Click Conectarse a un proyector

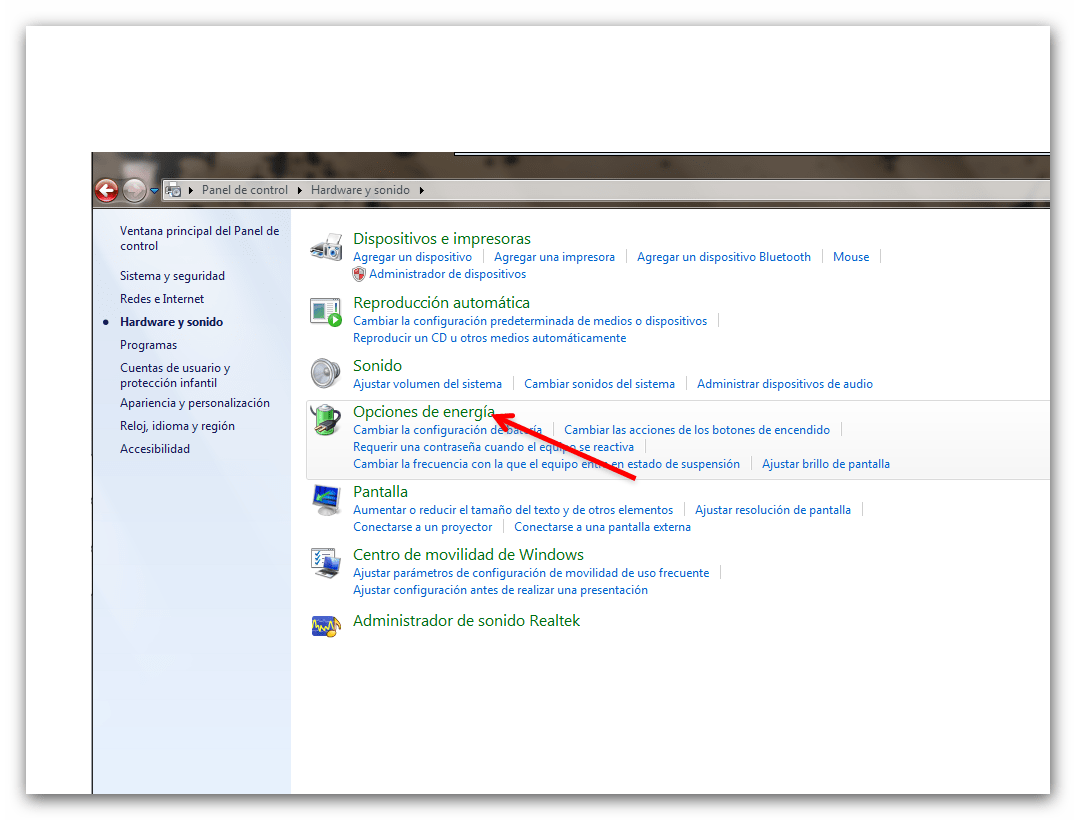(x=423, y=528)
